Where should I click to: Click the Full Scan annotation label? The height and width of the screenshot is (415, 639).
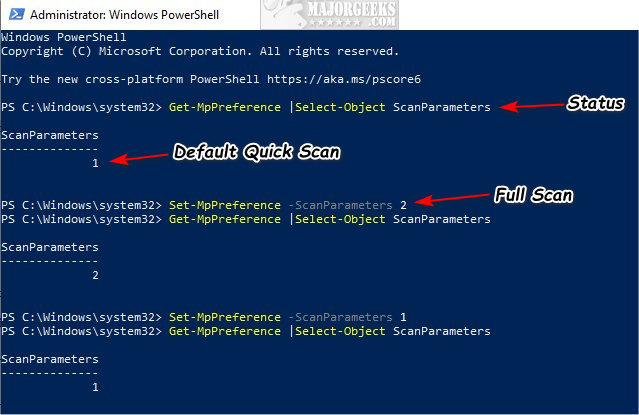(x=533, y=195)
